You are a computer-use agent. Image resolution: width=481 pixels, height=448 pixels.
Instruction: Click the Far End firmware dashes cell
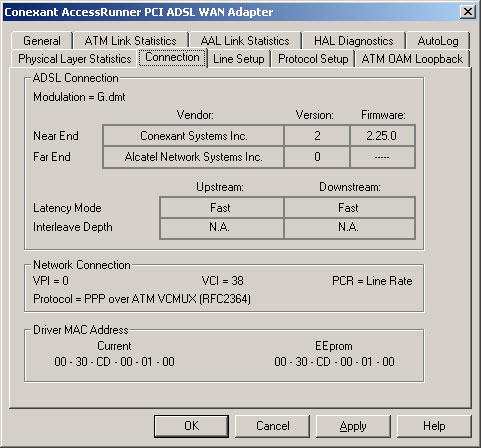[382, 157]
